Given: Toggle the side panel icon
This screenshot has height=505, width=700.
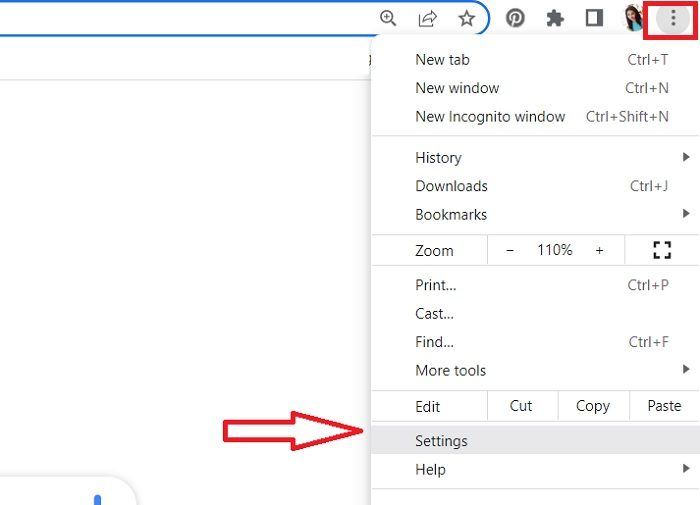Looking at the screenshot, I should (x=594, y=18).
